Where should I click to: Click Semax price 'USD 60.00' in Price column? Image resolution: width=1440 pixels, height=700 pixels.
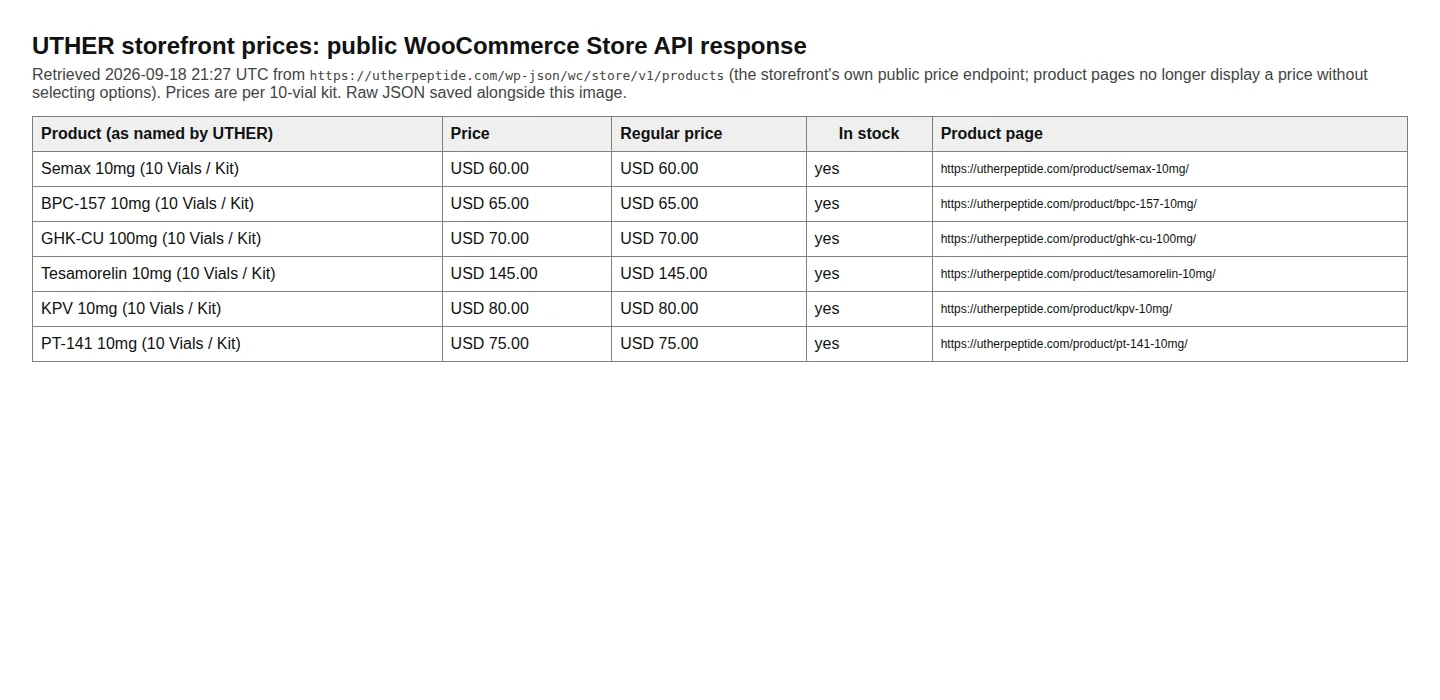click(x=490, y=168)
